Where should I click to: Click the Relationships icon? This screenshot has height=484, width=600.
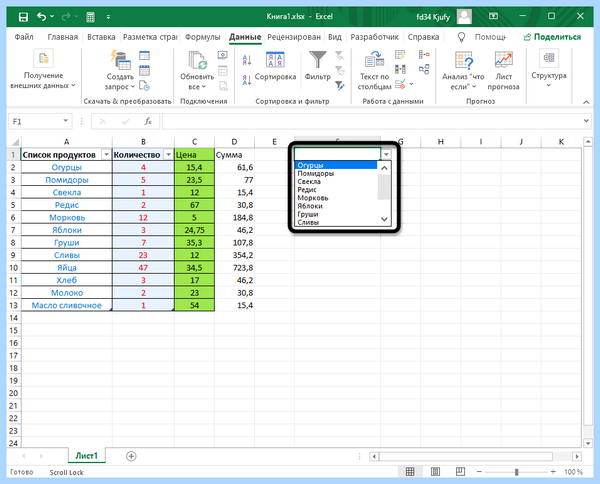pos(424,69)
